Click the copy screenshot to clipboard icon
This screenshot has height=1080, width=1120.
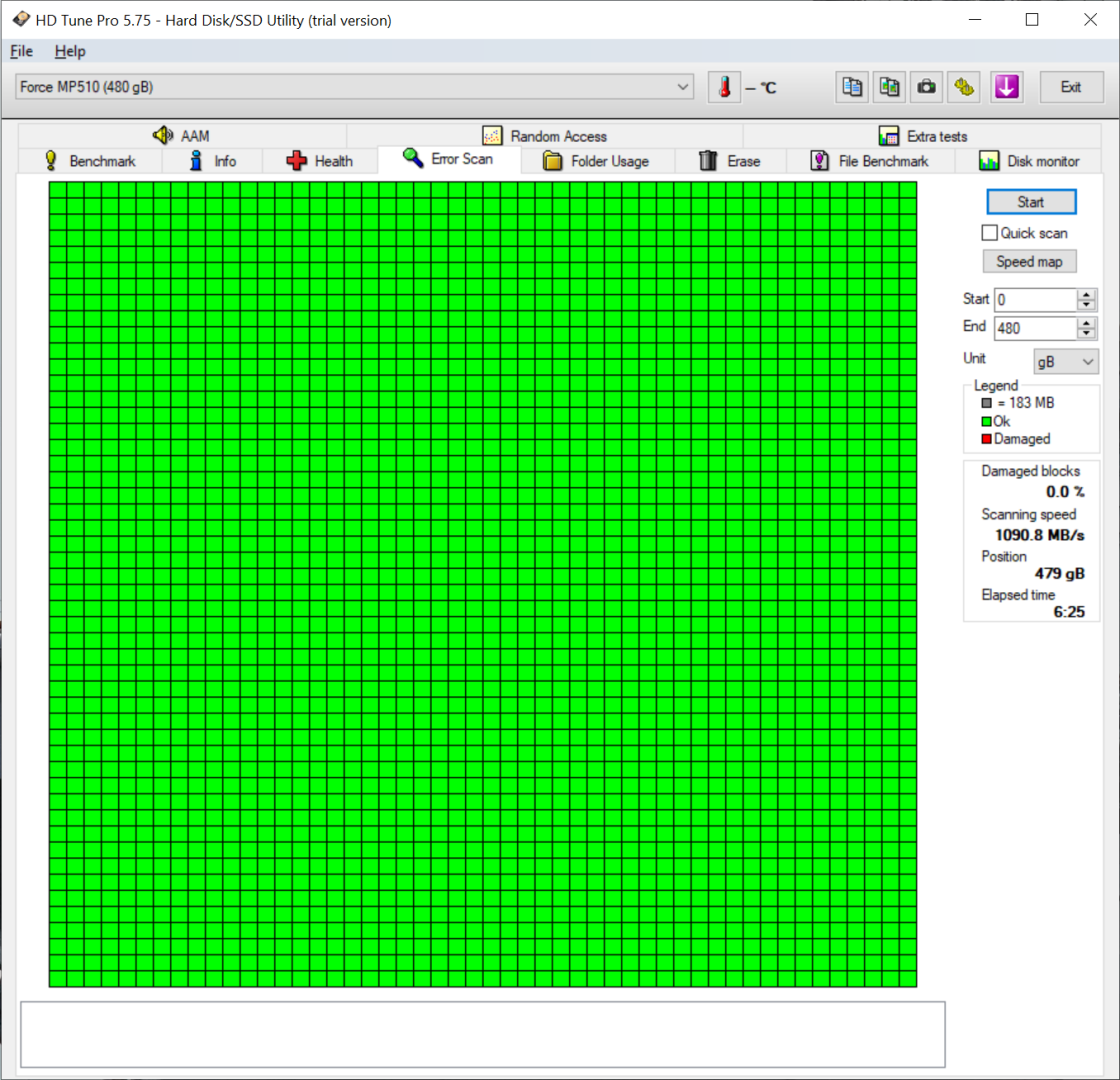pos(889,87)
